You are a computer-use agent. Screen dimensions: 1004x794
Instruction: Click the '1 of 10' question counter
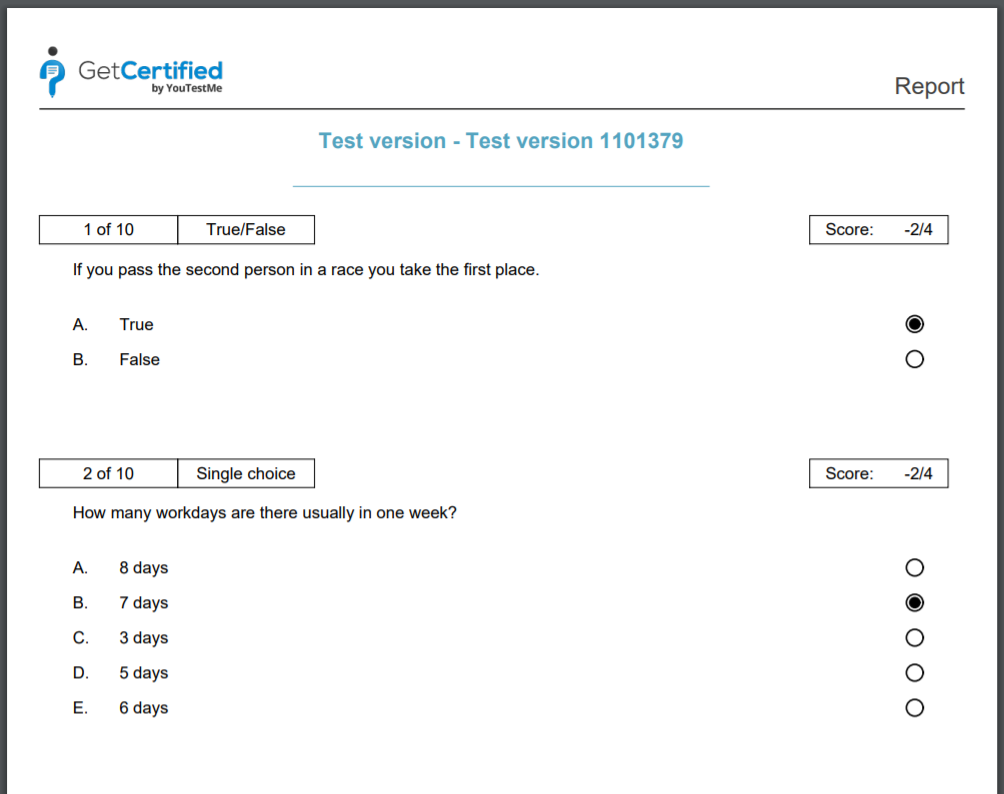point(107,229)
